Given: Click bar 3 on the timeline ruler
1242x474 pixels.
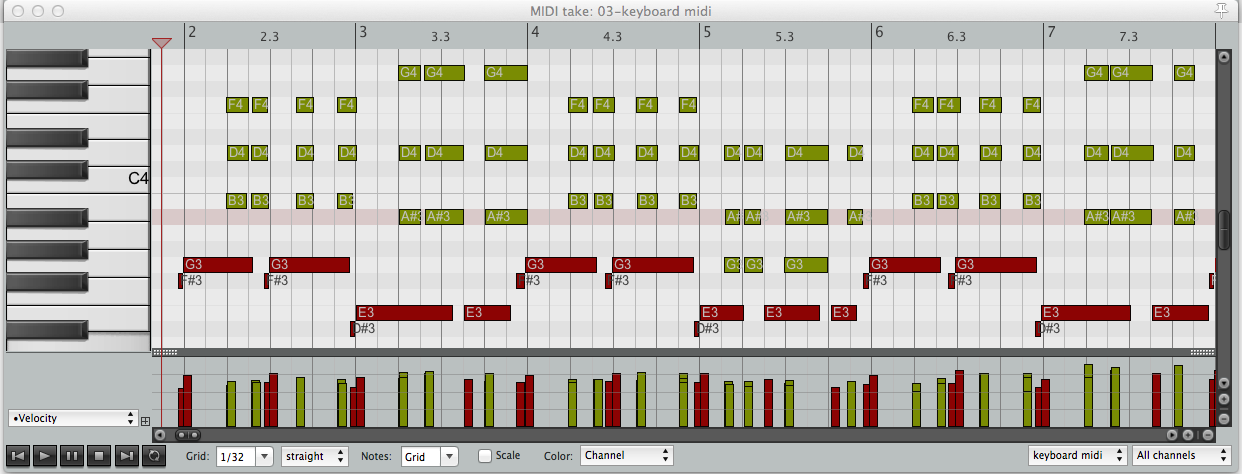Looking at the screenshot, I should 364,32.
